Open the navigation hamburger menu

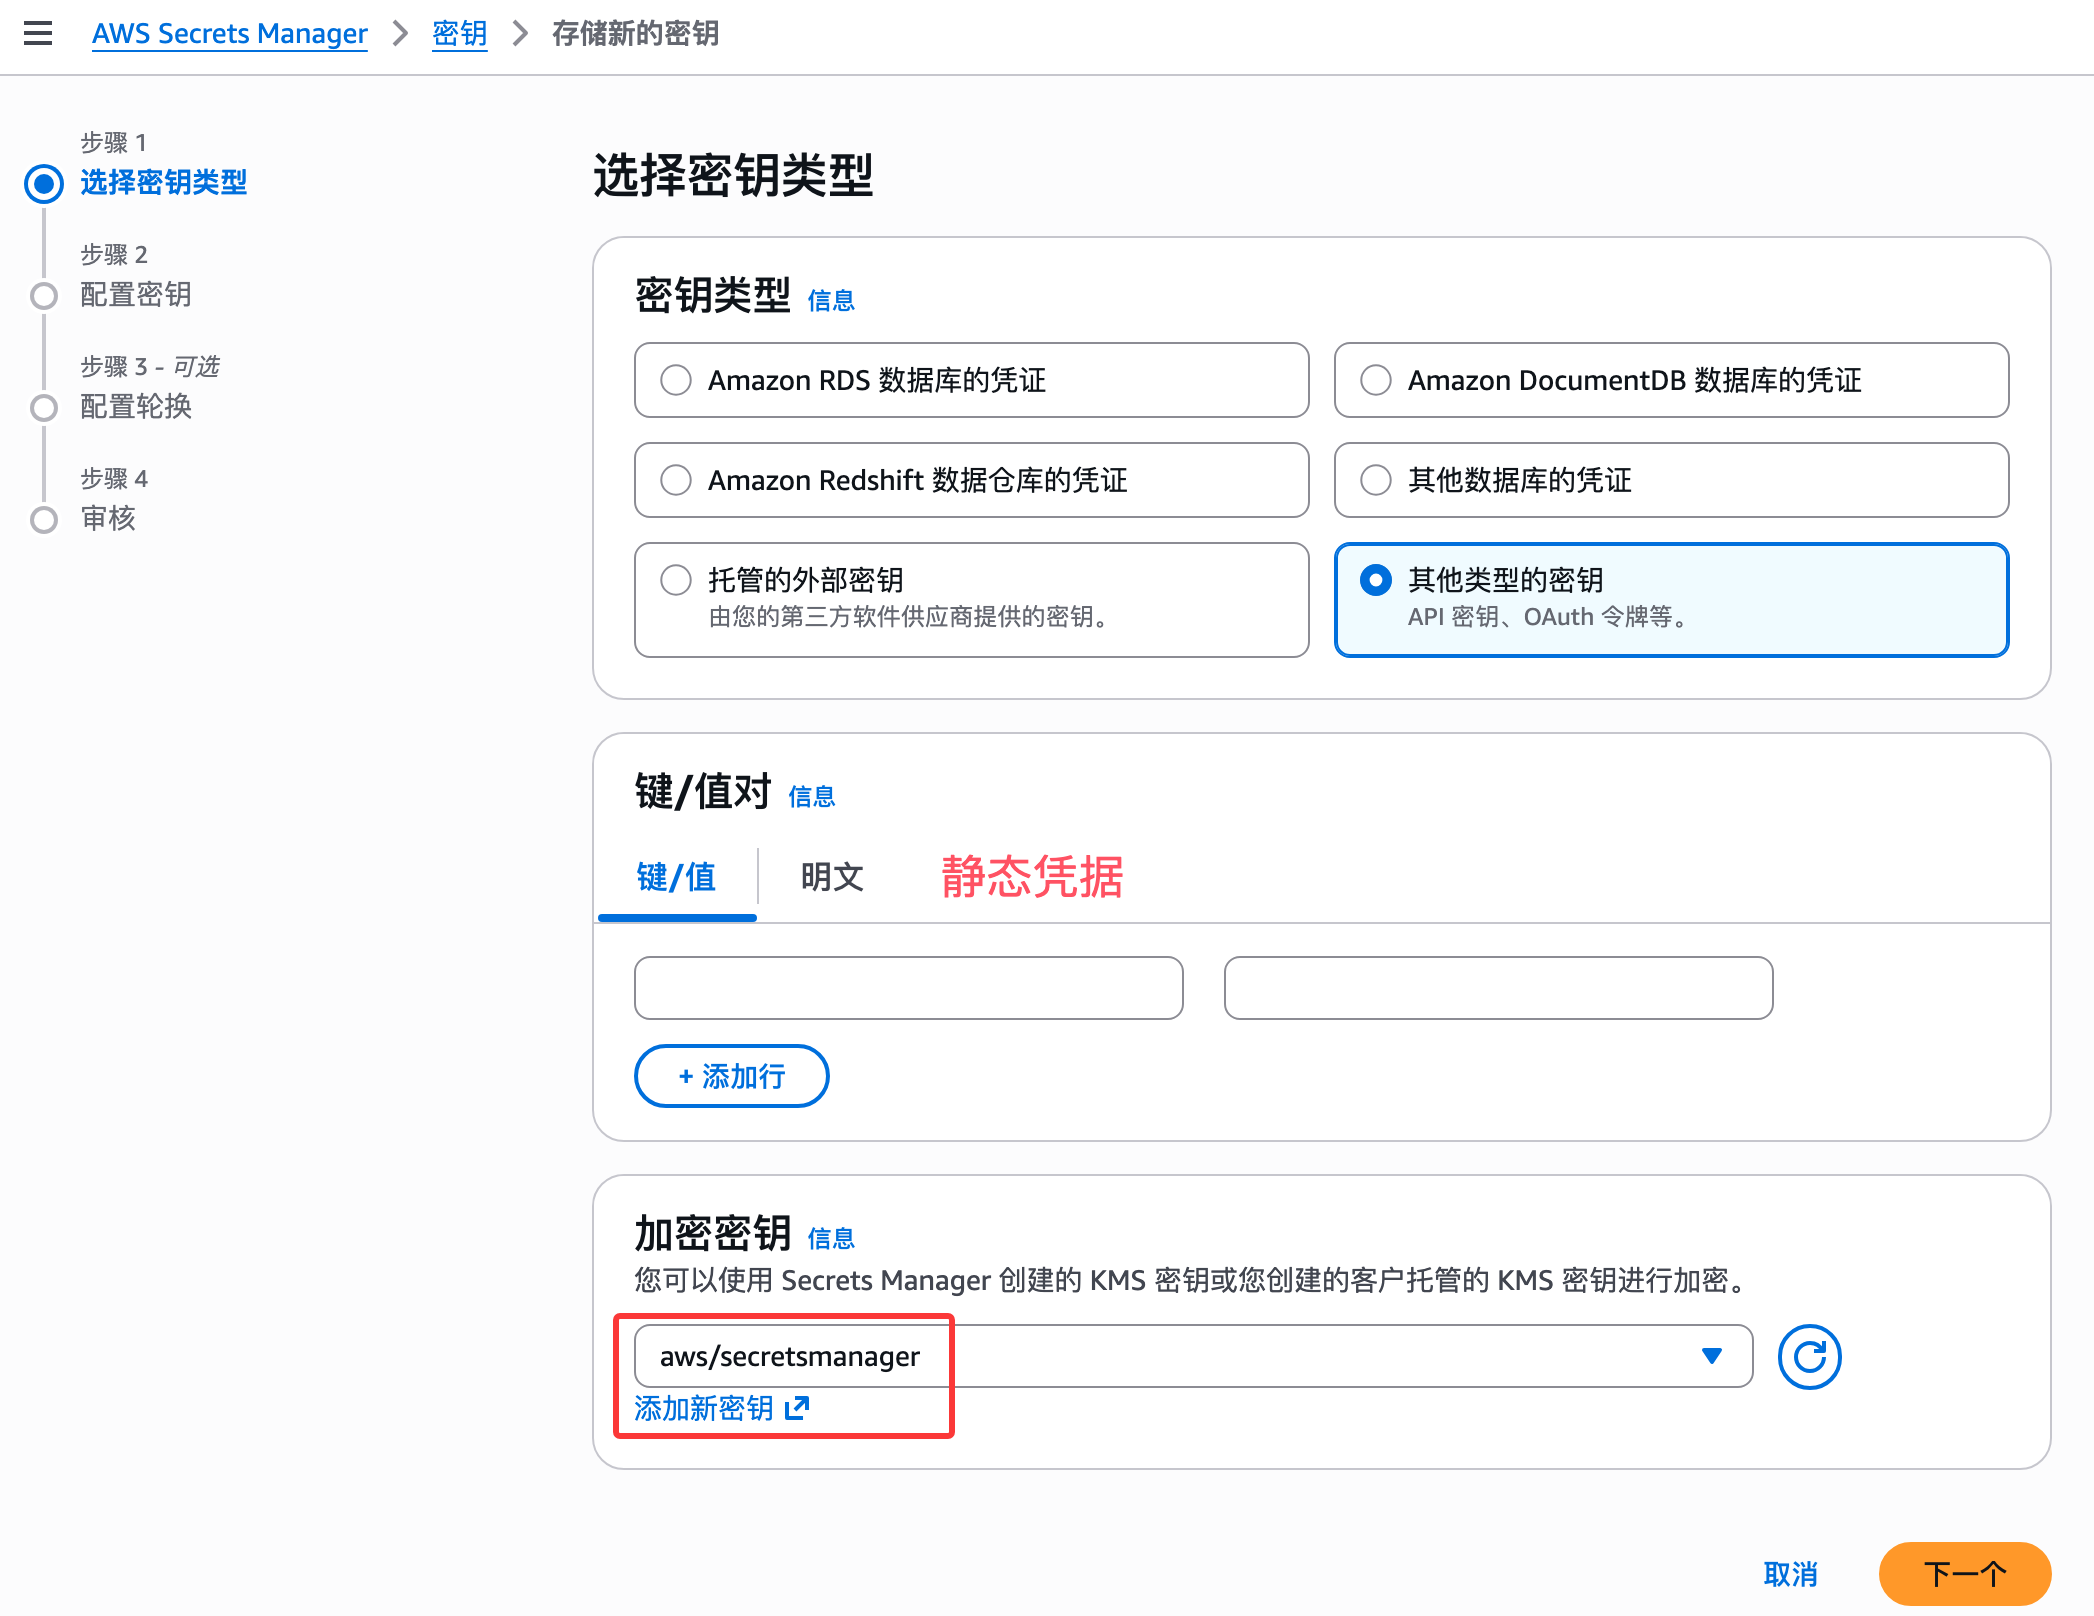pos(38,33)
